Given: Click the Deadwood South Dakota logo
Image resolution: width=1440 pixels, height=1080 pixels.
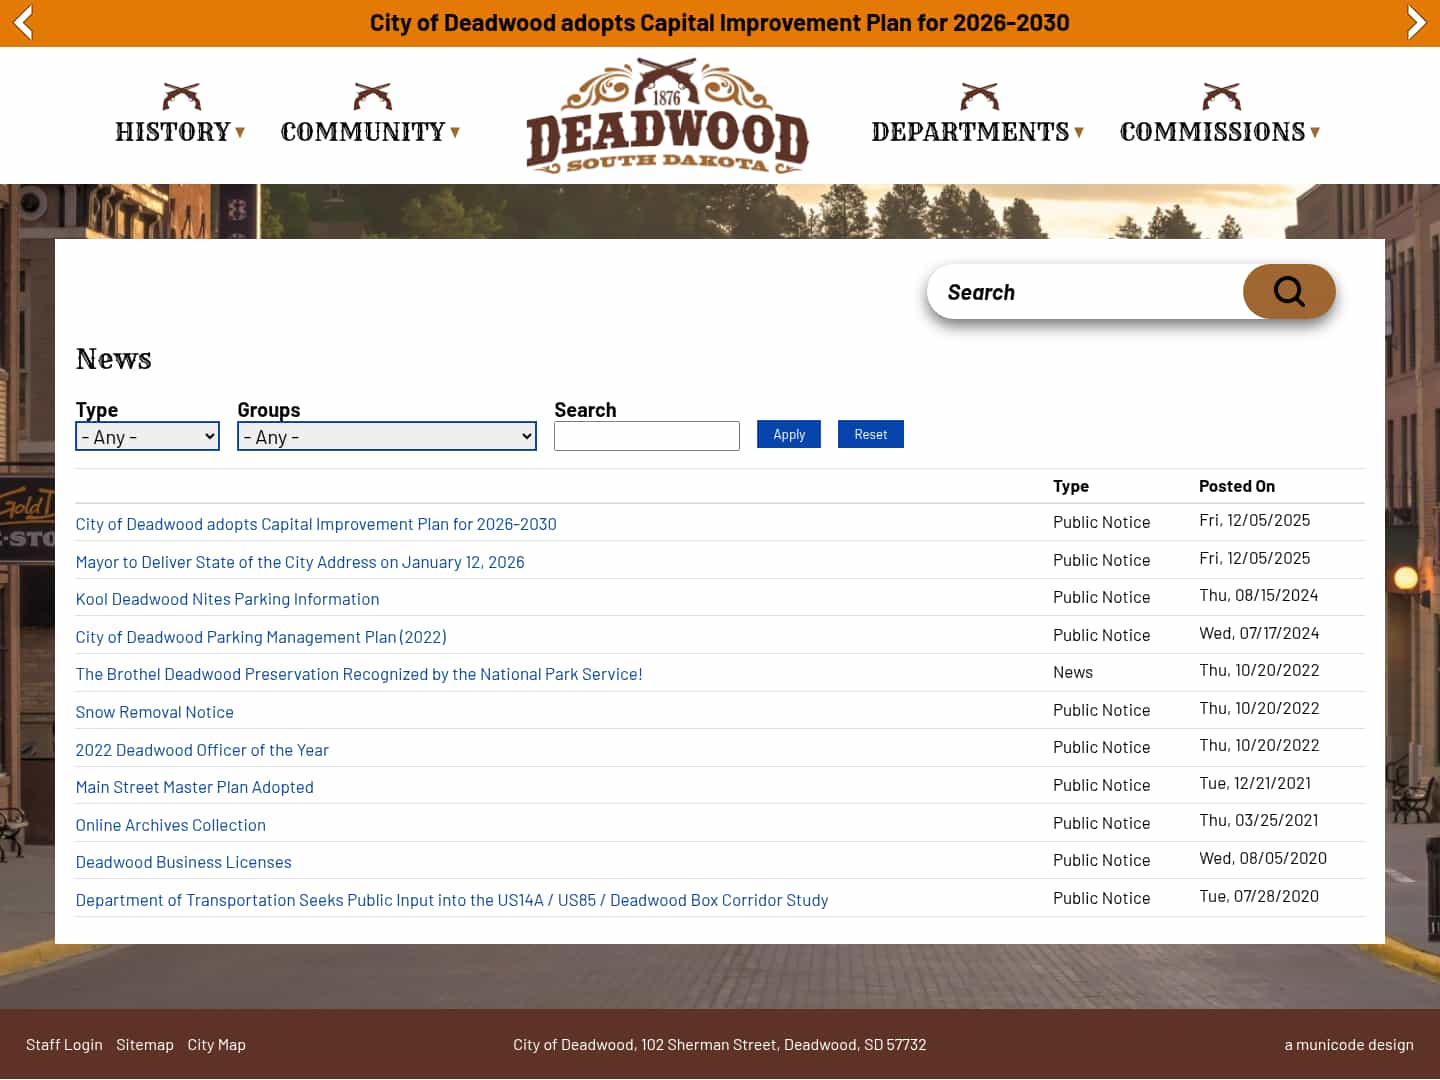Looking at the screenshot, I should click(x=666, y=115).
